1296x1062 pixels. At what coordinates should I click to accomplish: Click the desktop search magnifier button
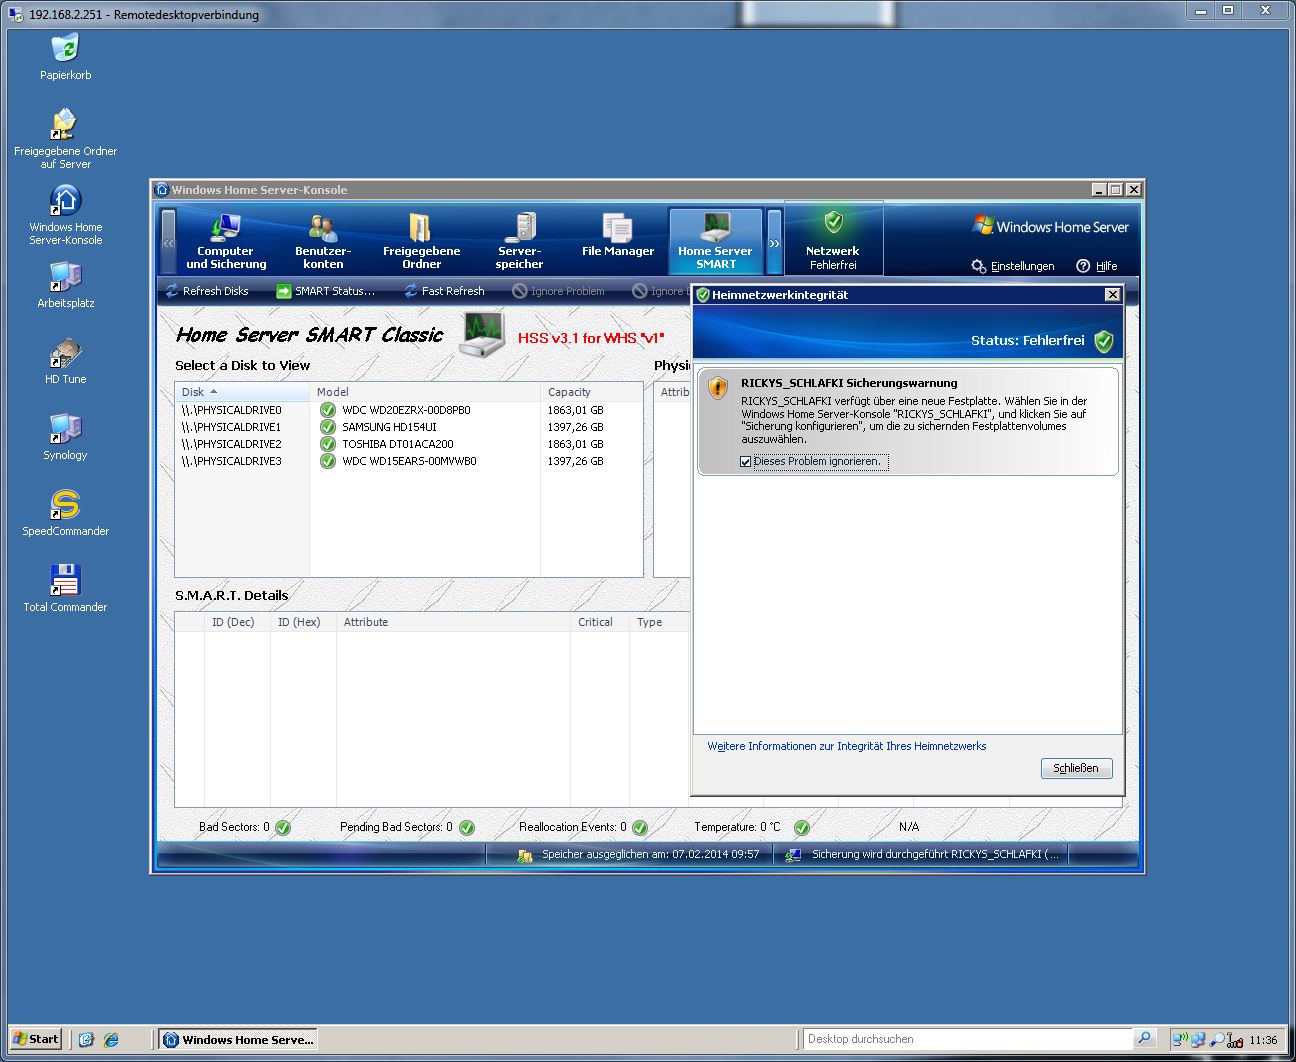(x=1145, y=1039)
